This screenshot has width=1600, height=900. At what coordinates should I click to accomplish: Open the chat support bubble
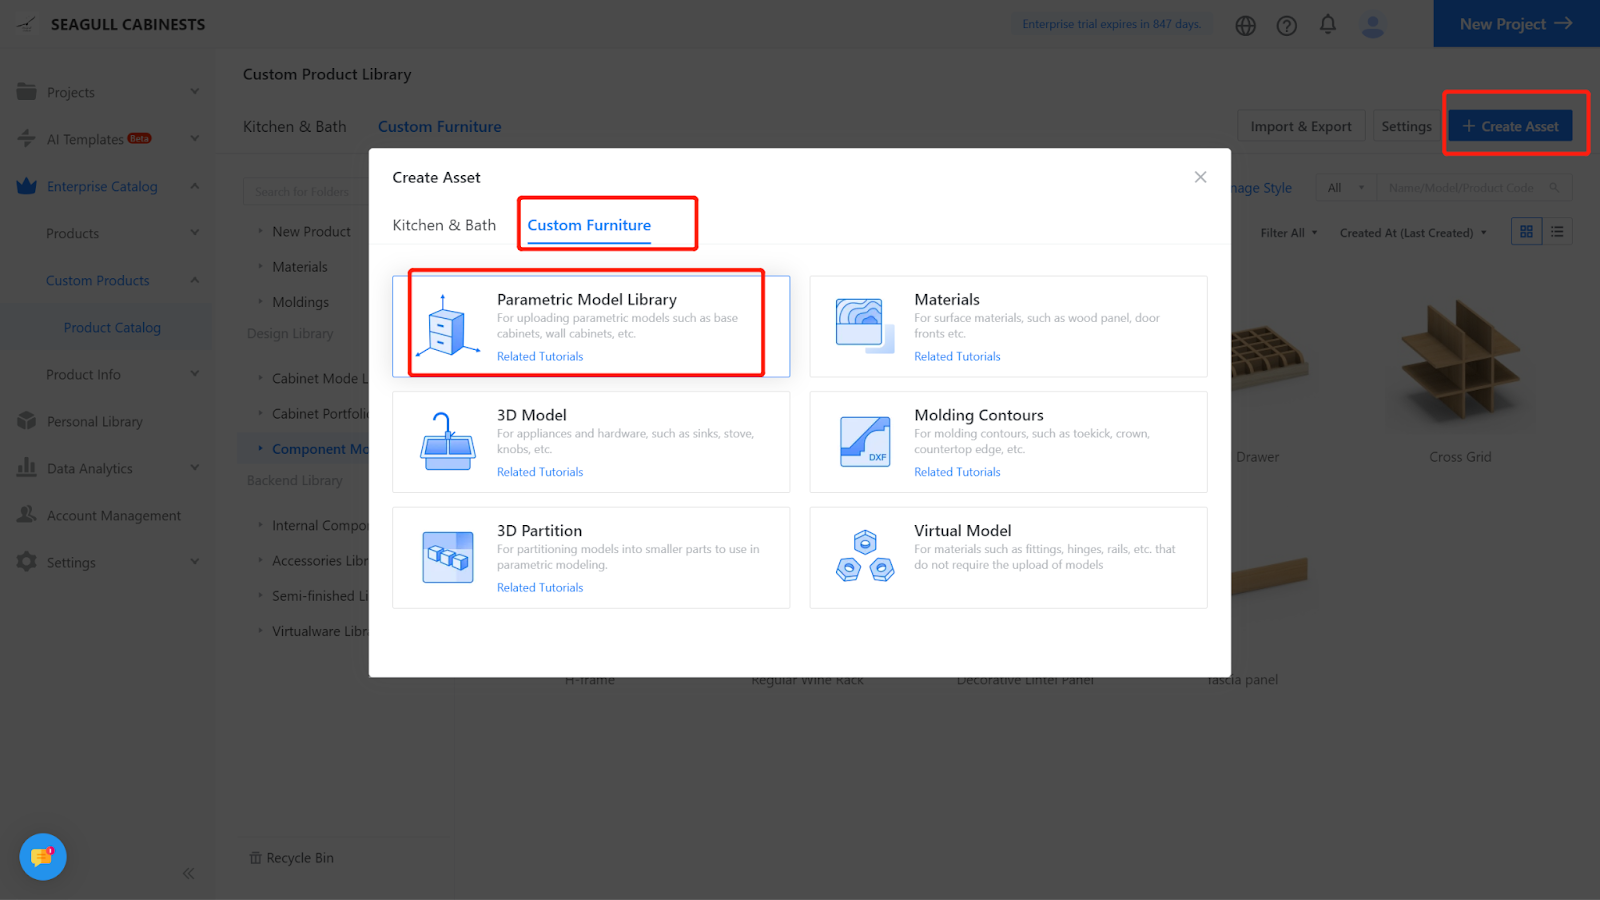click(x=42, y=857)
